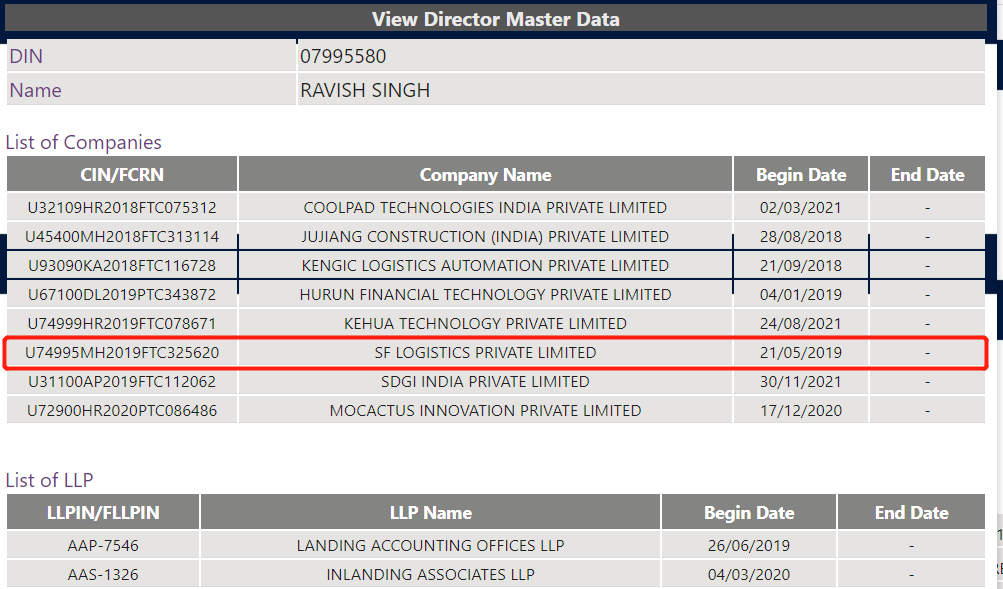Open INLANDING ASSOCIATES LLP entry
This screenshot has width=1003, height=589.
click(430, 575)
